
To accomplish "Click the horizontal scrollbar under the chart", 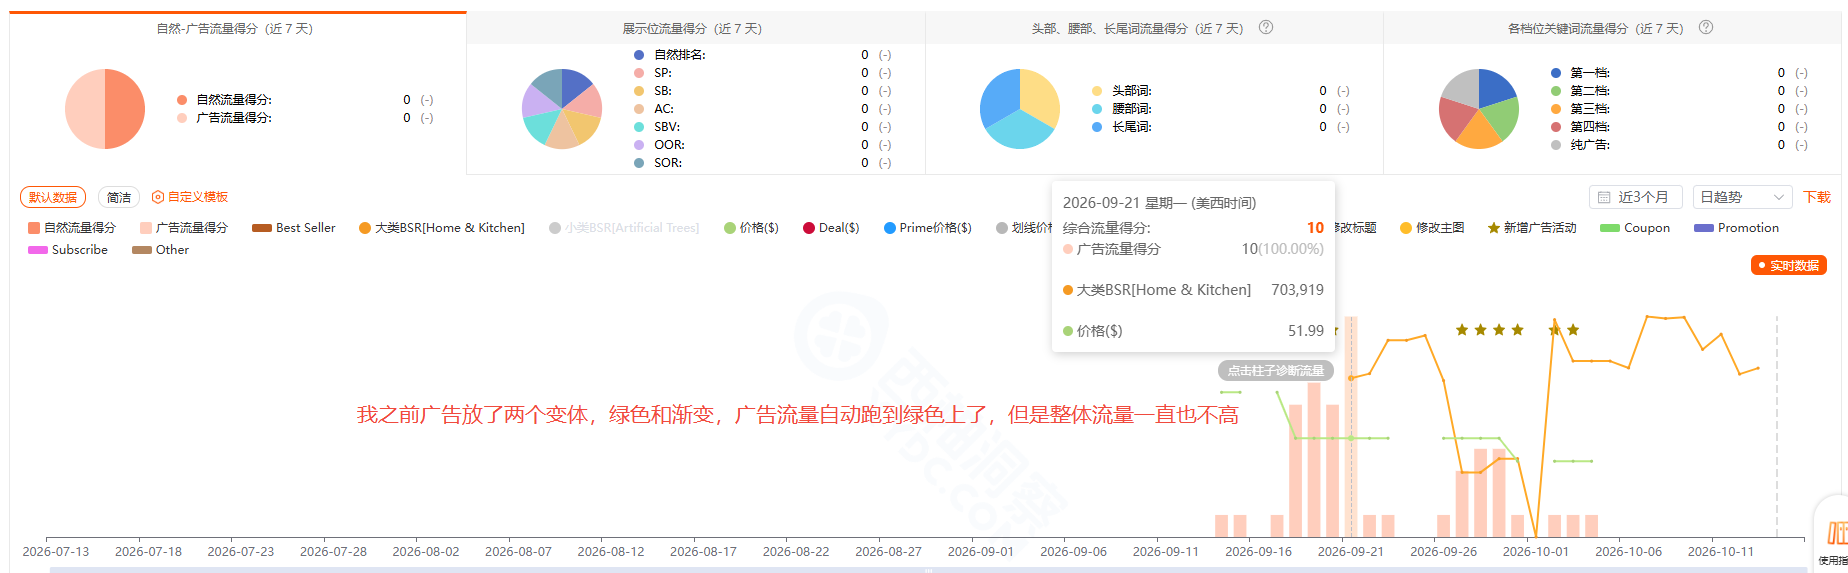I will (928, 570).
